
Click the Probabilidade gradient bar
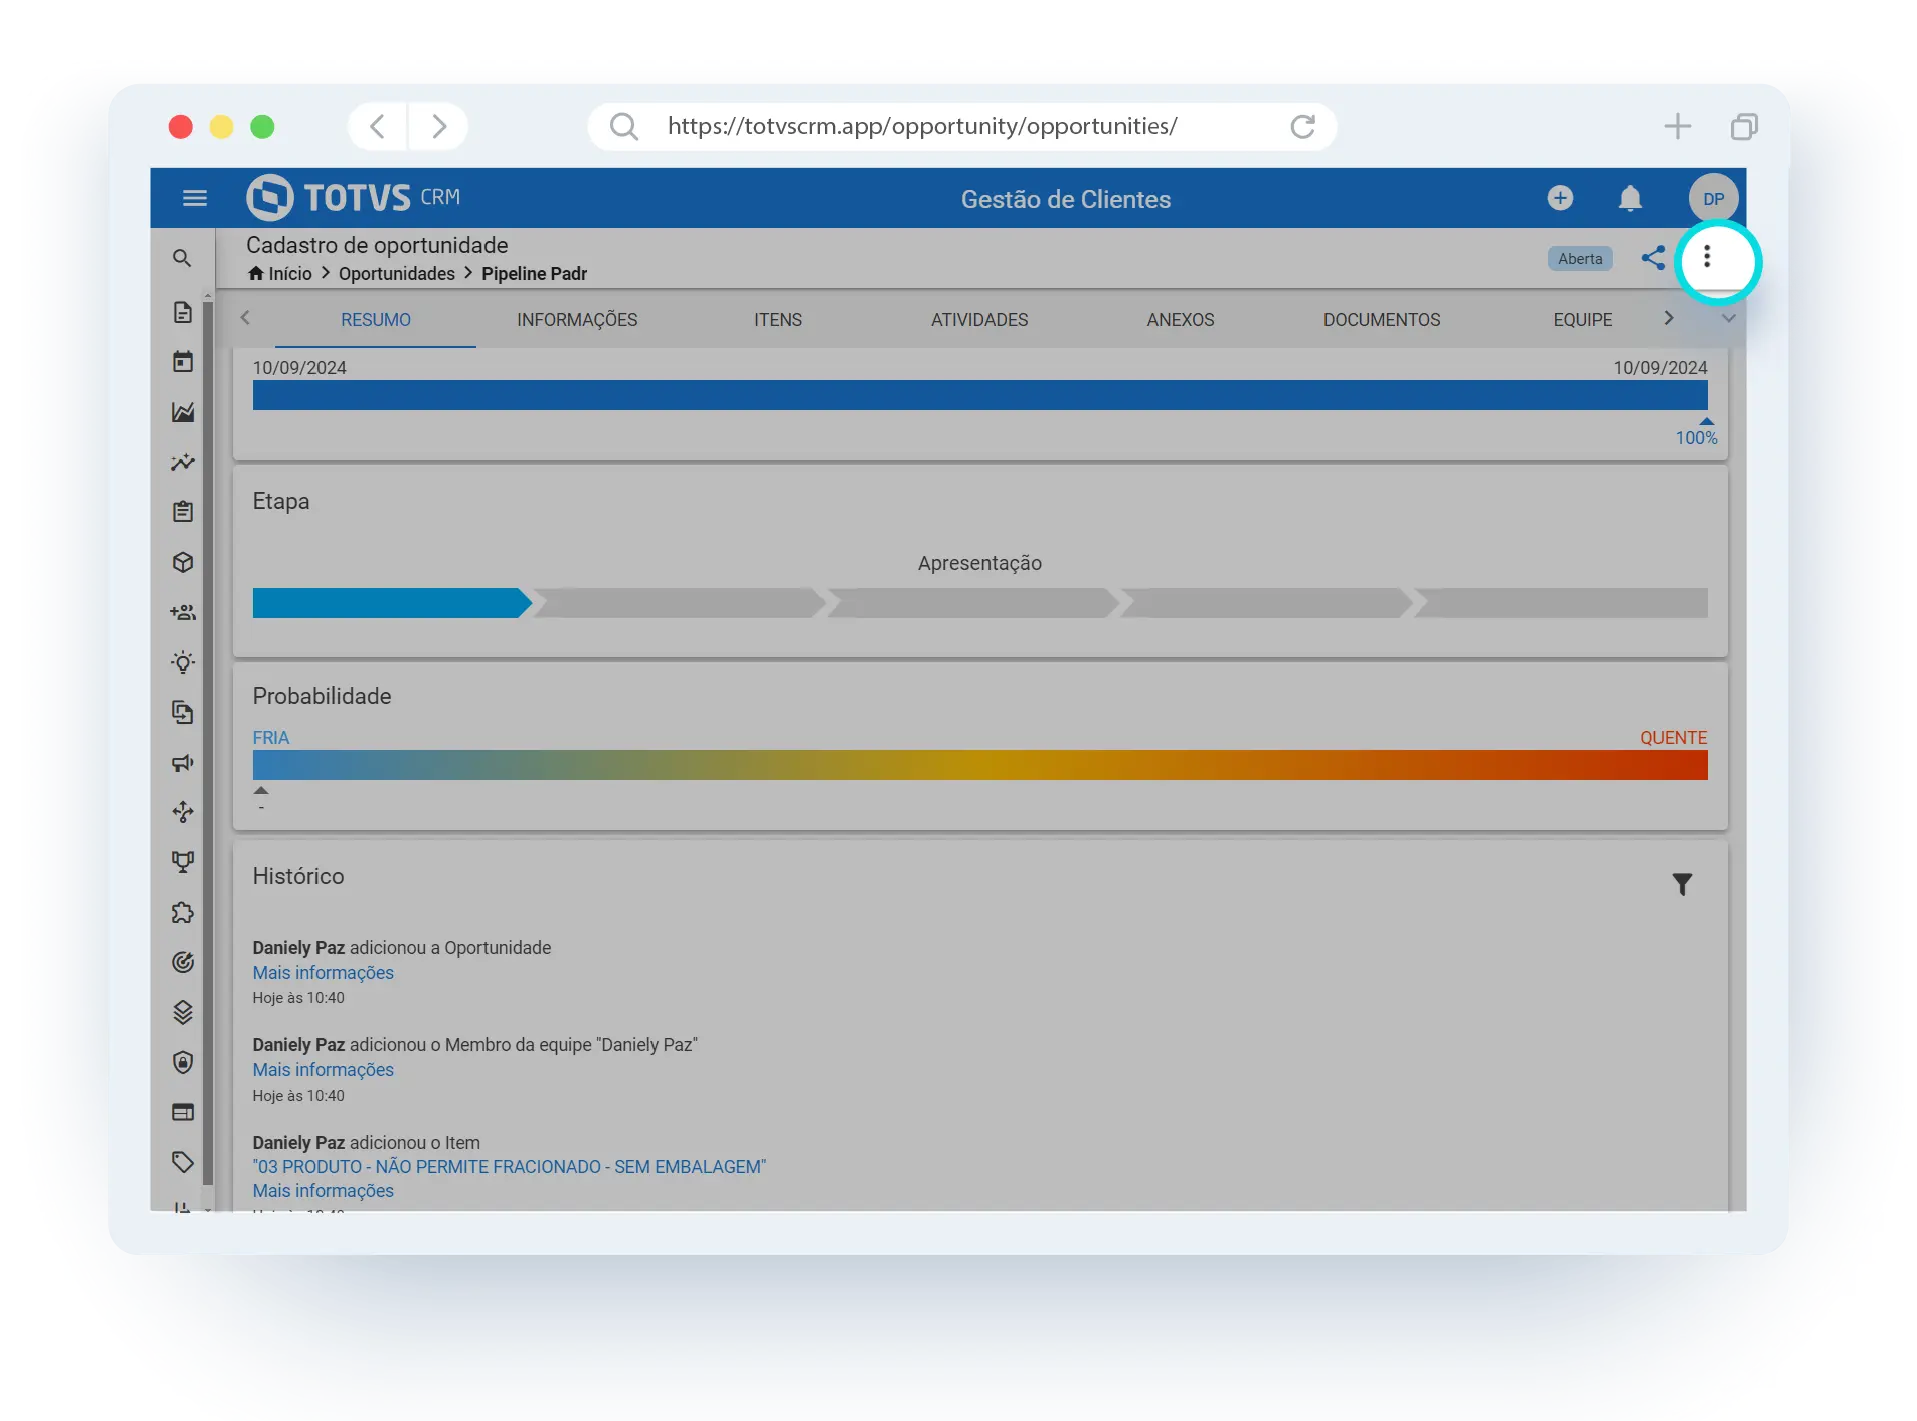point(980,765)
